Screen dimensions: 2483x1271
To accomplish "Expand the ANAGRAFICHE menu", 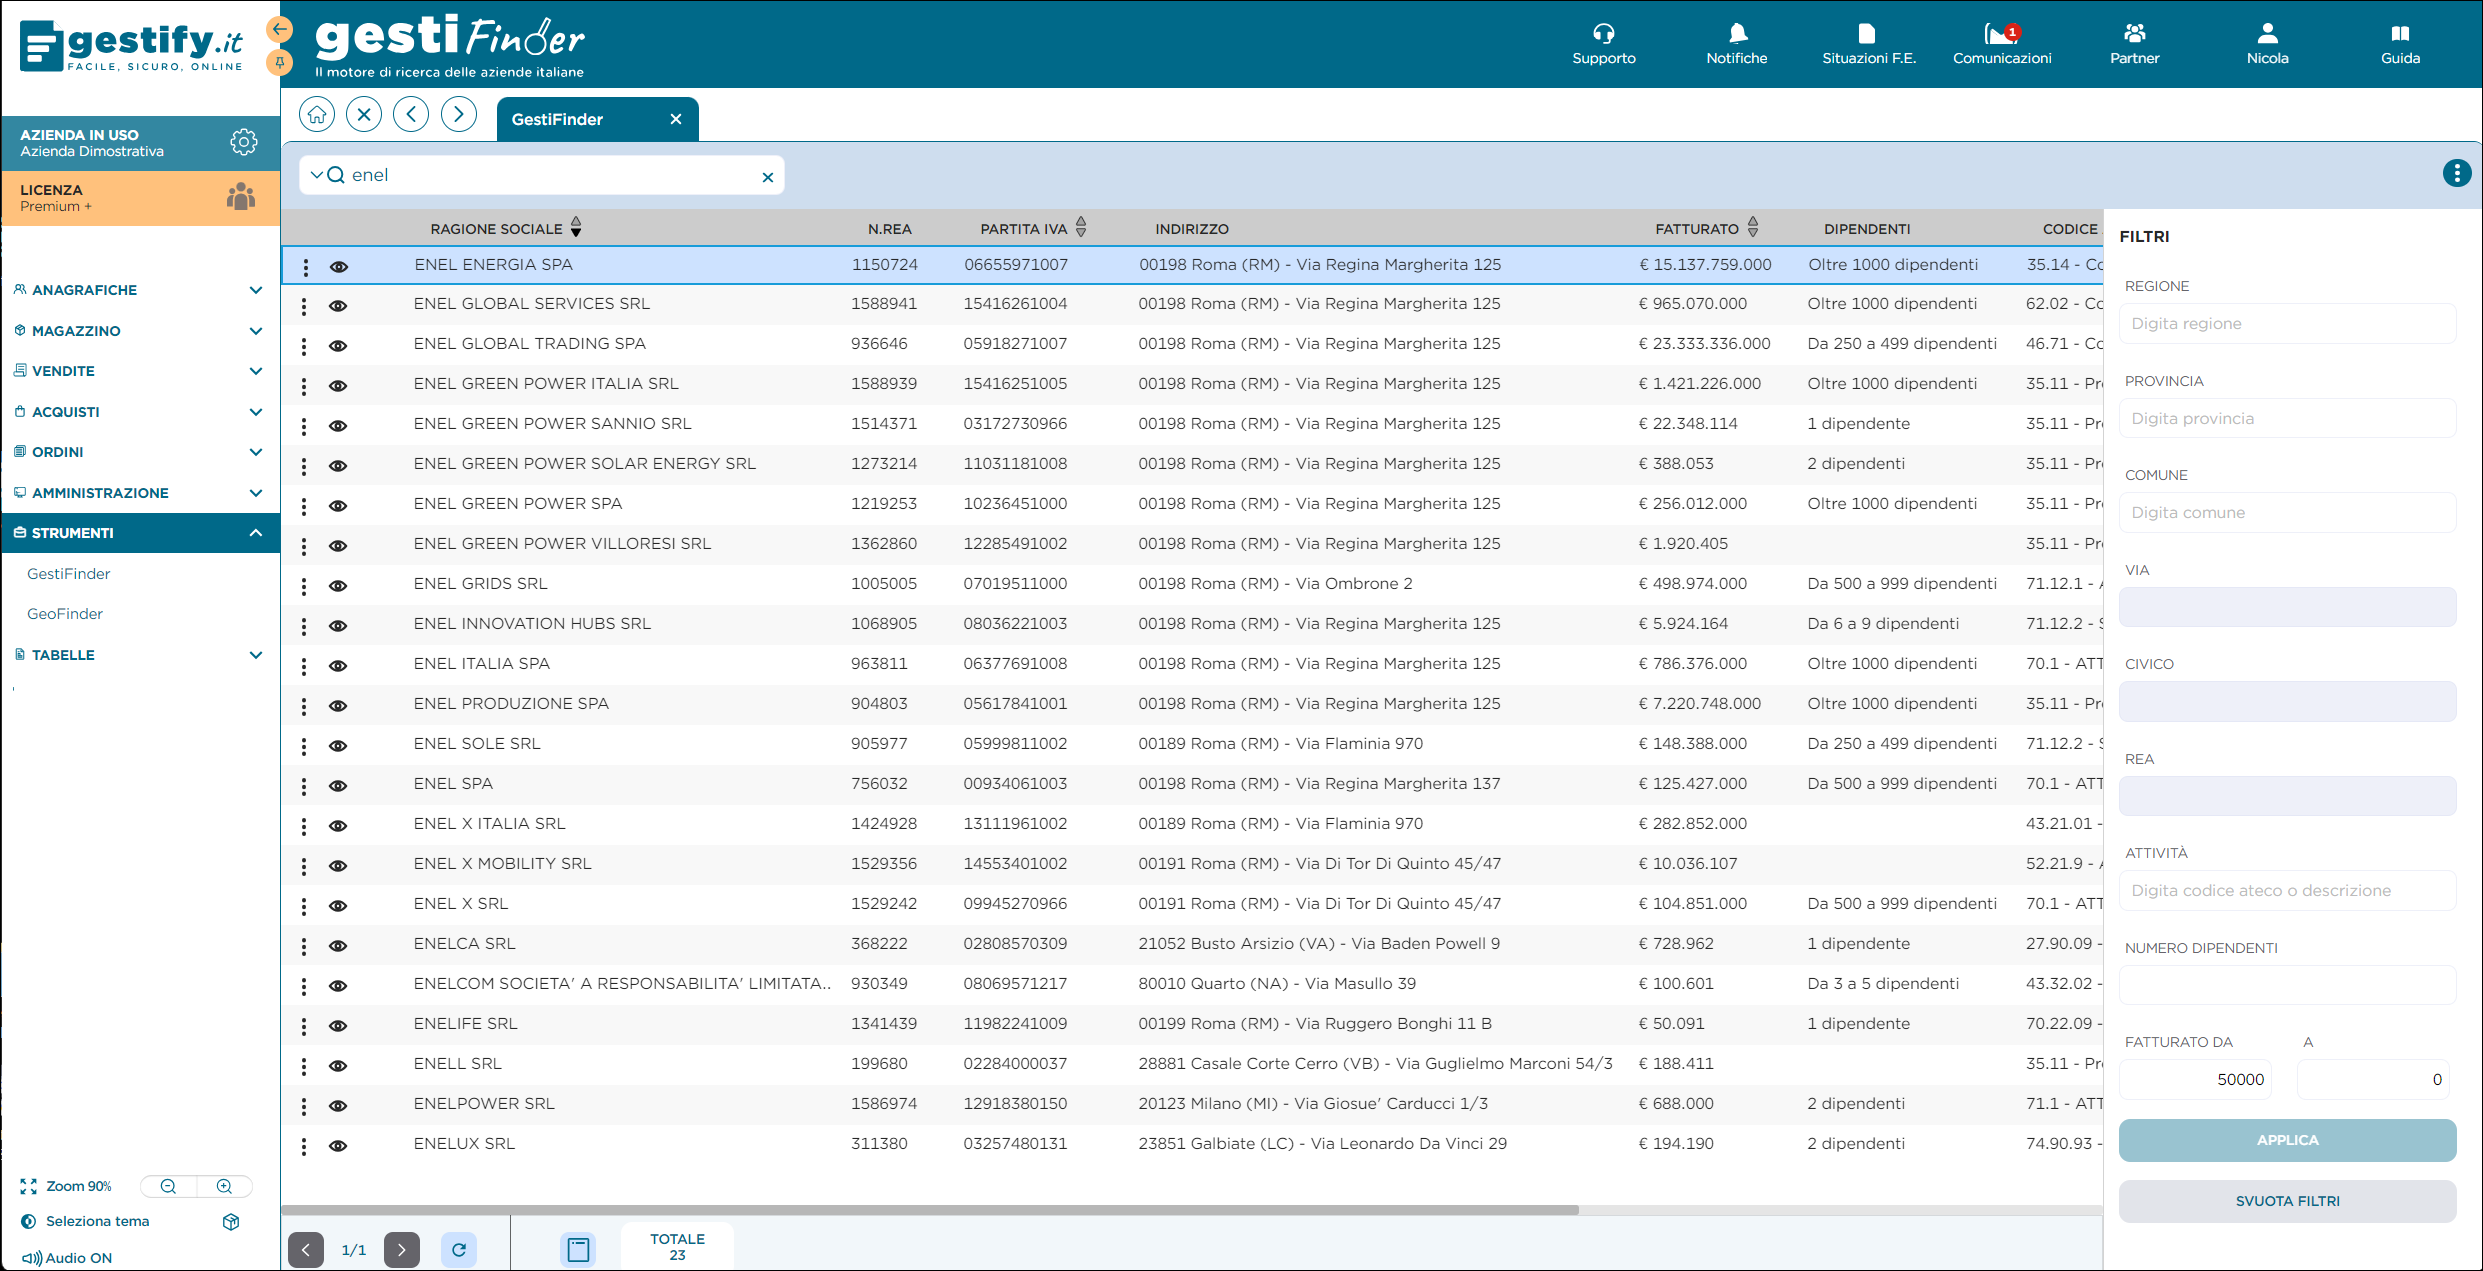I will (x=140, y=290).
